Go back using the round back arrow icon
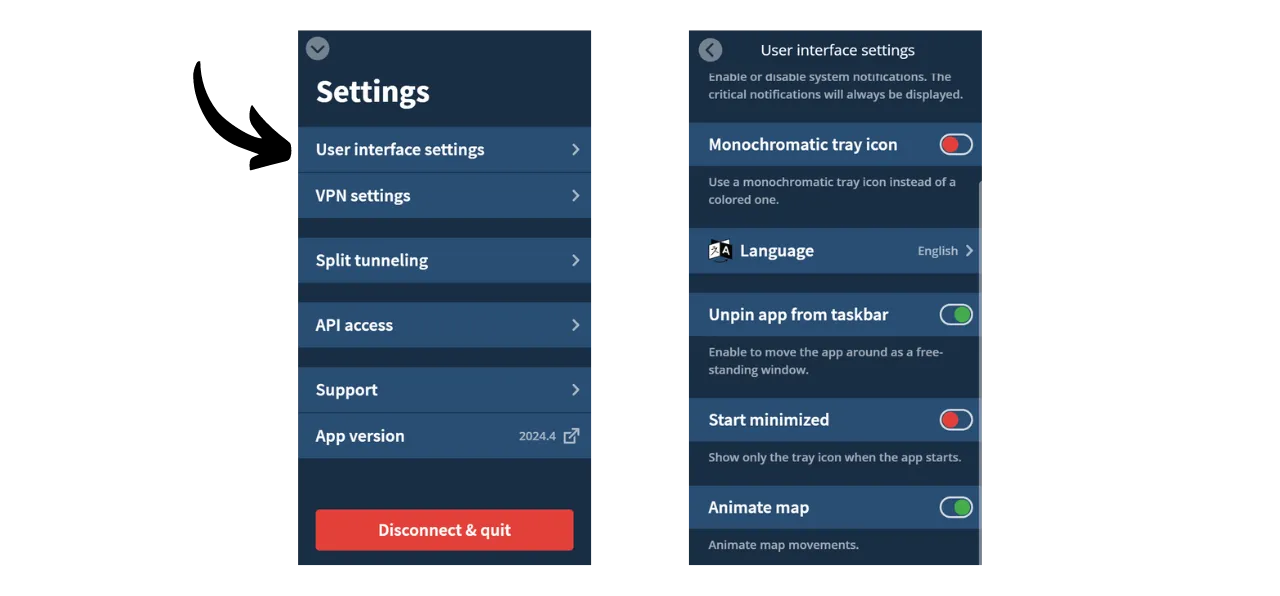The image size is (1280, 596). pos(710,50)
